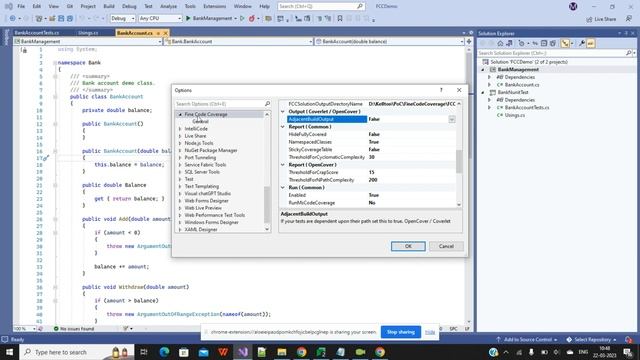Click the Hot Reload flame icon
Screen dimensions: 640x360
(252, 18)
